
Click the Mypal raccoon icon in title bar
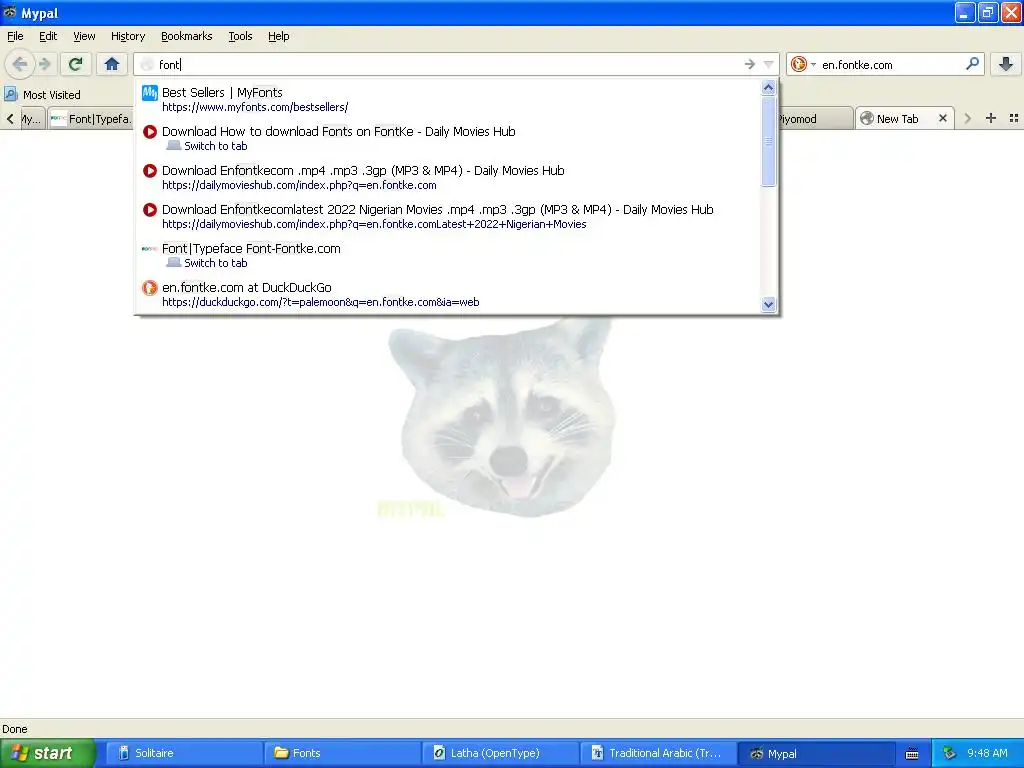pos(10,12)
